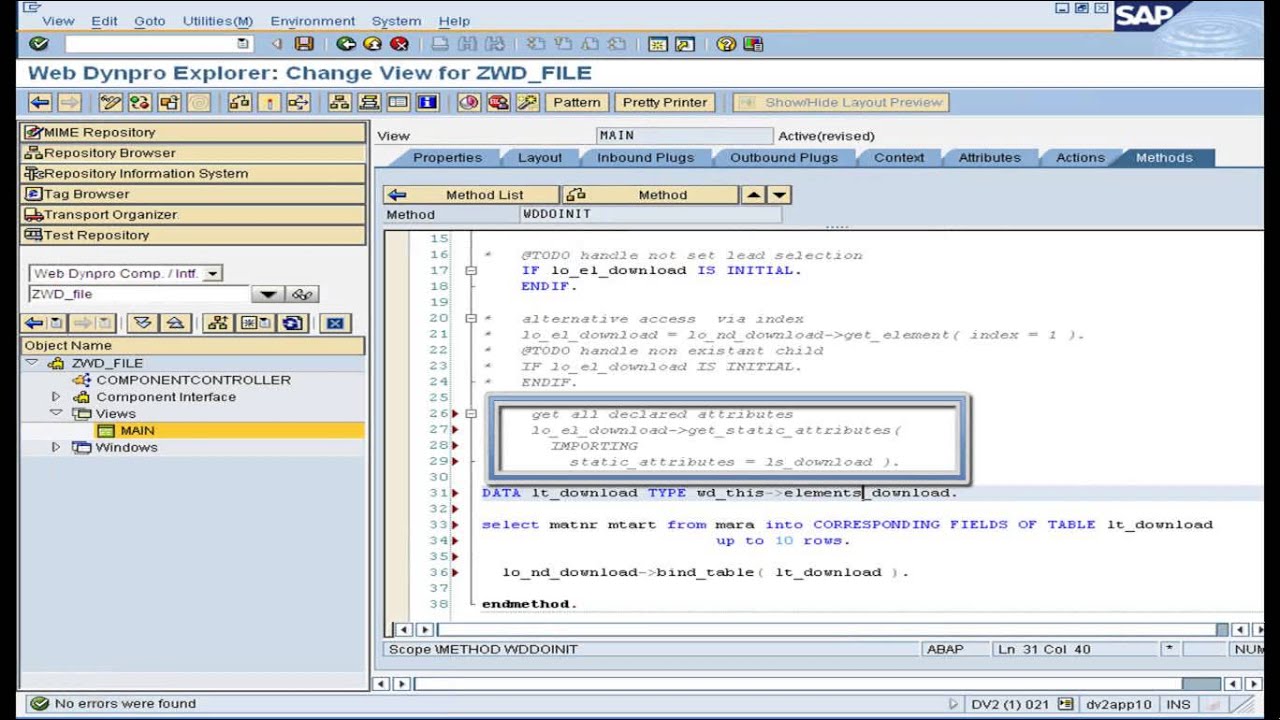Click the green Enter checkmark icon

[39, 44]
